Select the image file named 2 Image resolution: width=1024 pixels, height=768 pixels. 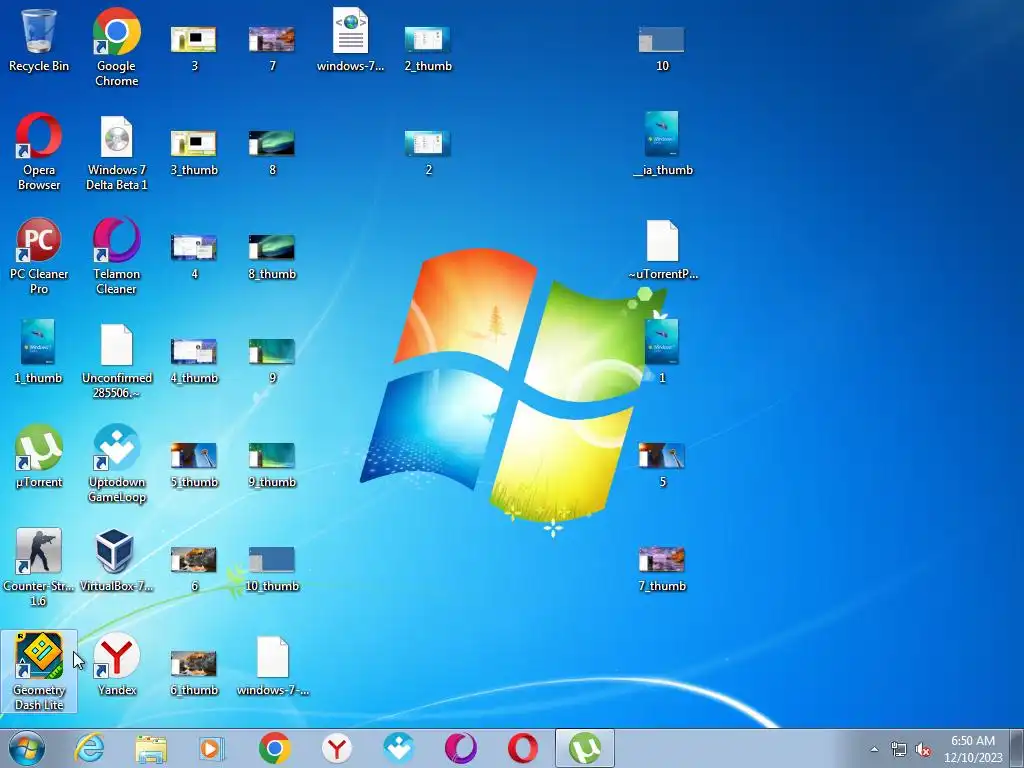pos(428,153)
